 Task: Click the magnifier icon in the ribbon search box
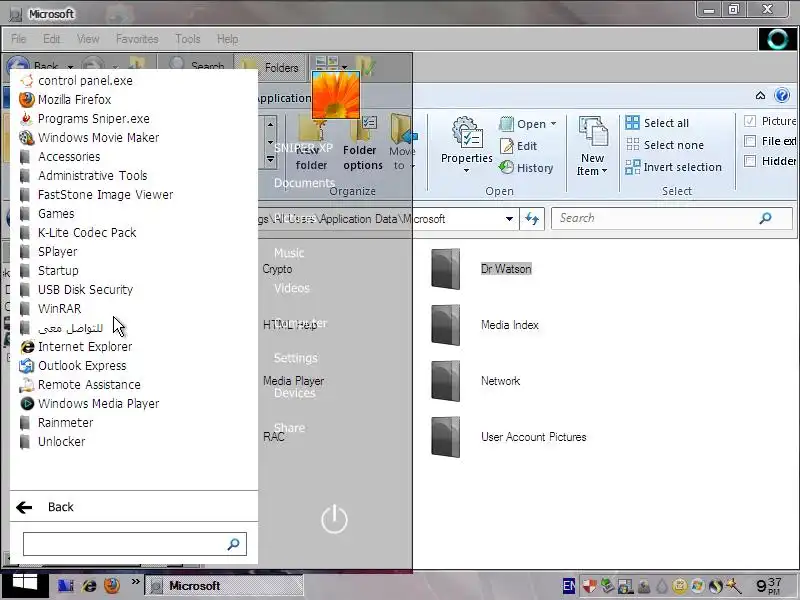pos(765,218)
